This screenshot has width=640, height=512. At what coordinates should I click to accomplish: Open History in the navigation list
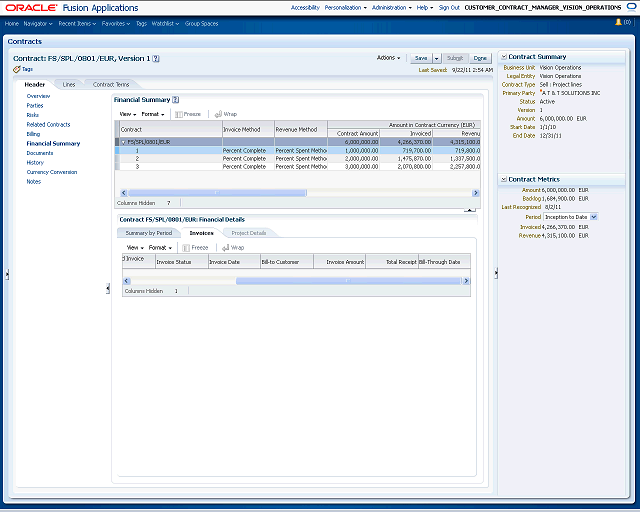pyautogui.click(x=35, y=163)
